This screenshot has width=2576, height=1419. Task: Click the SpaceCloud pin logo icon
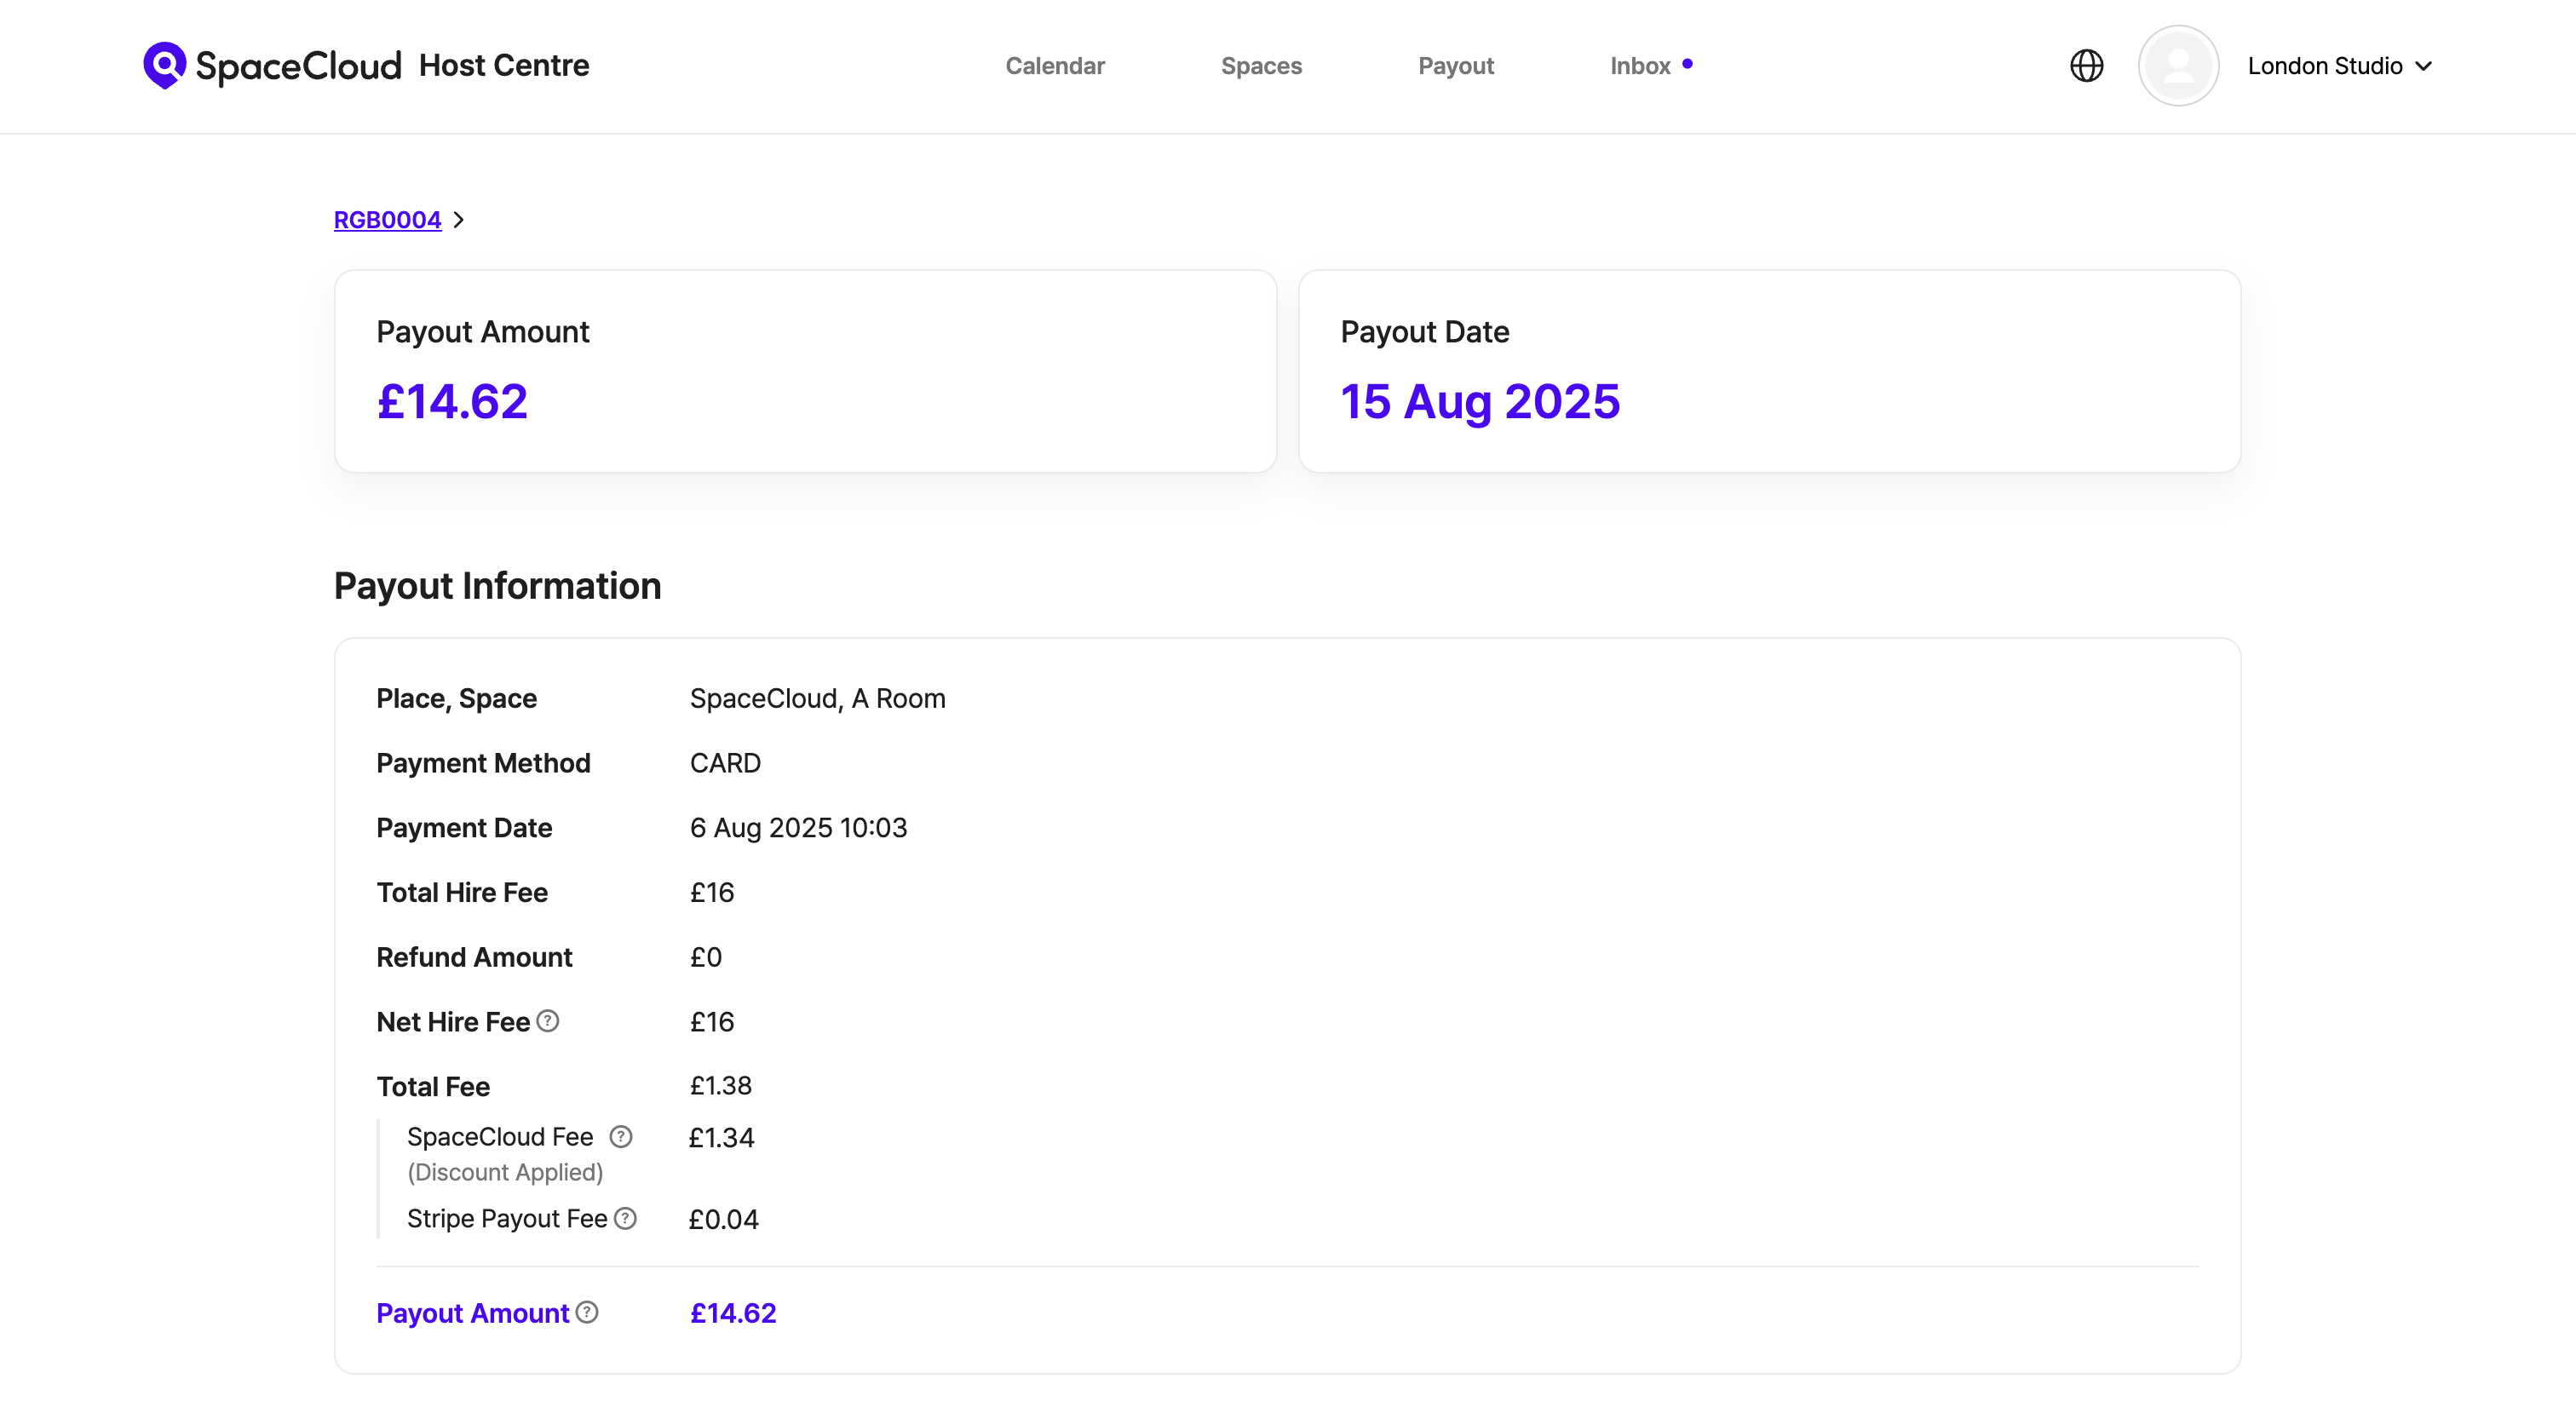[x=164, y=65]
